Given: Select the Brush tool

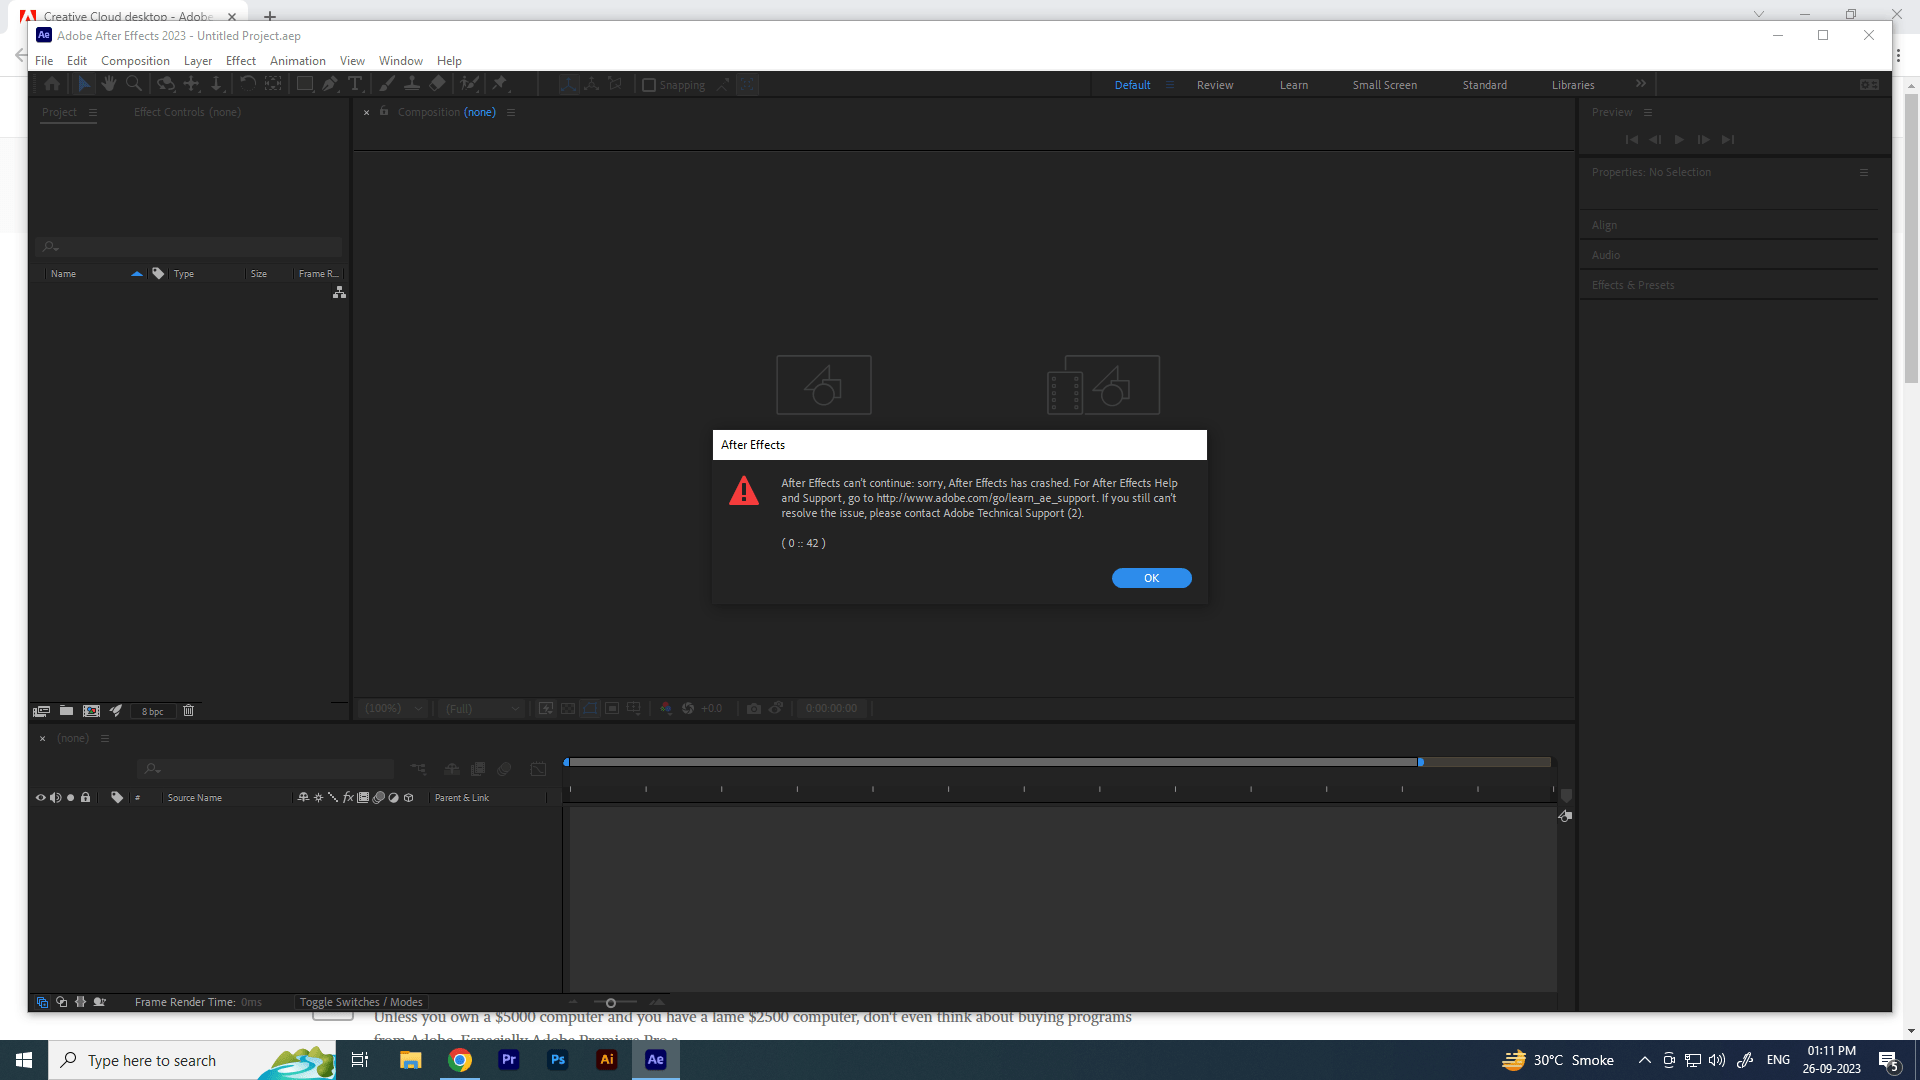Looking at the screenshot, I should [387, 84].
